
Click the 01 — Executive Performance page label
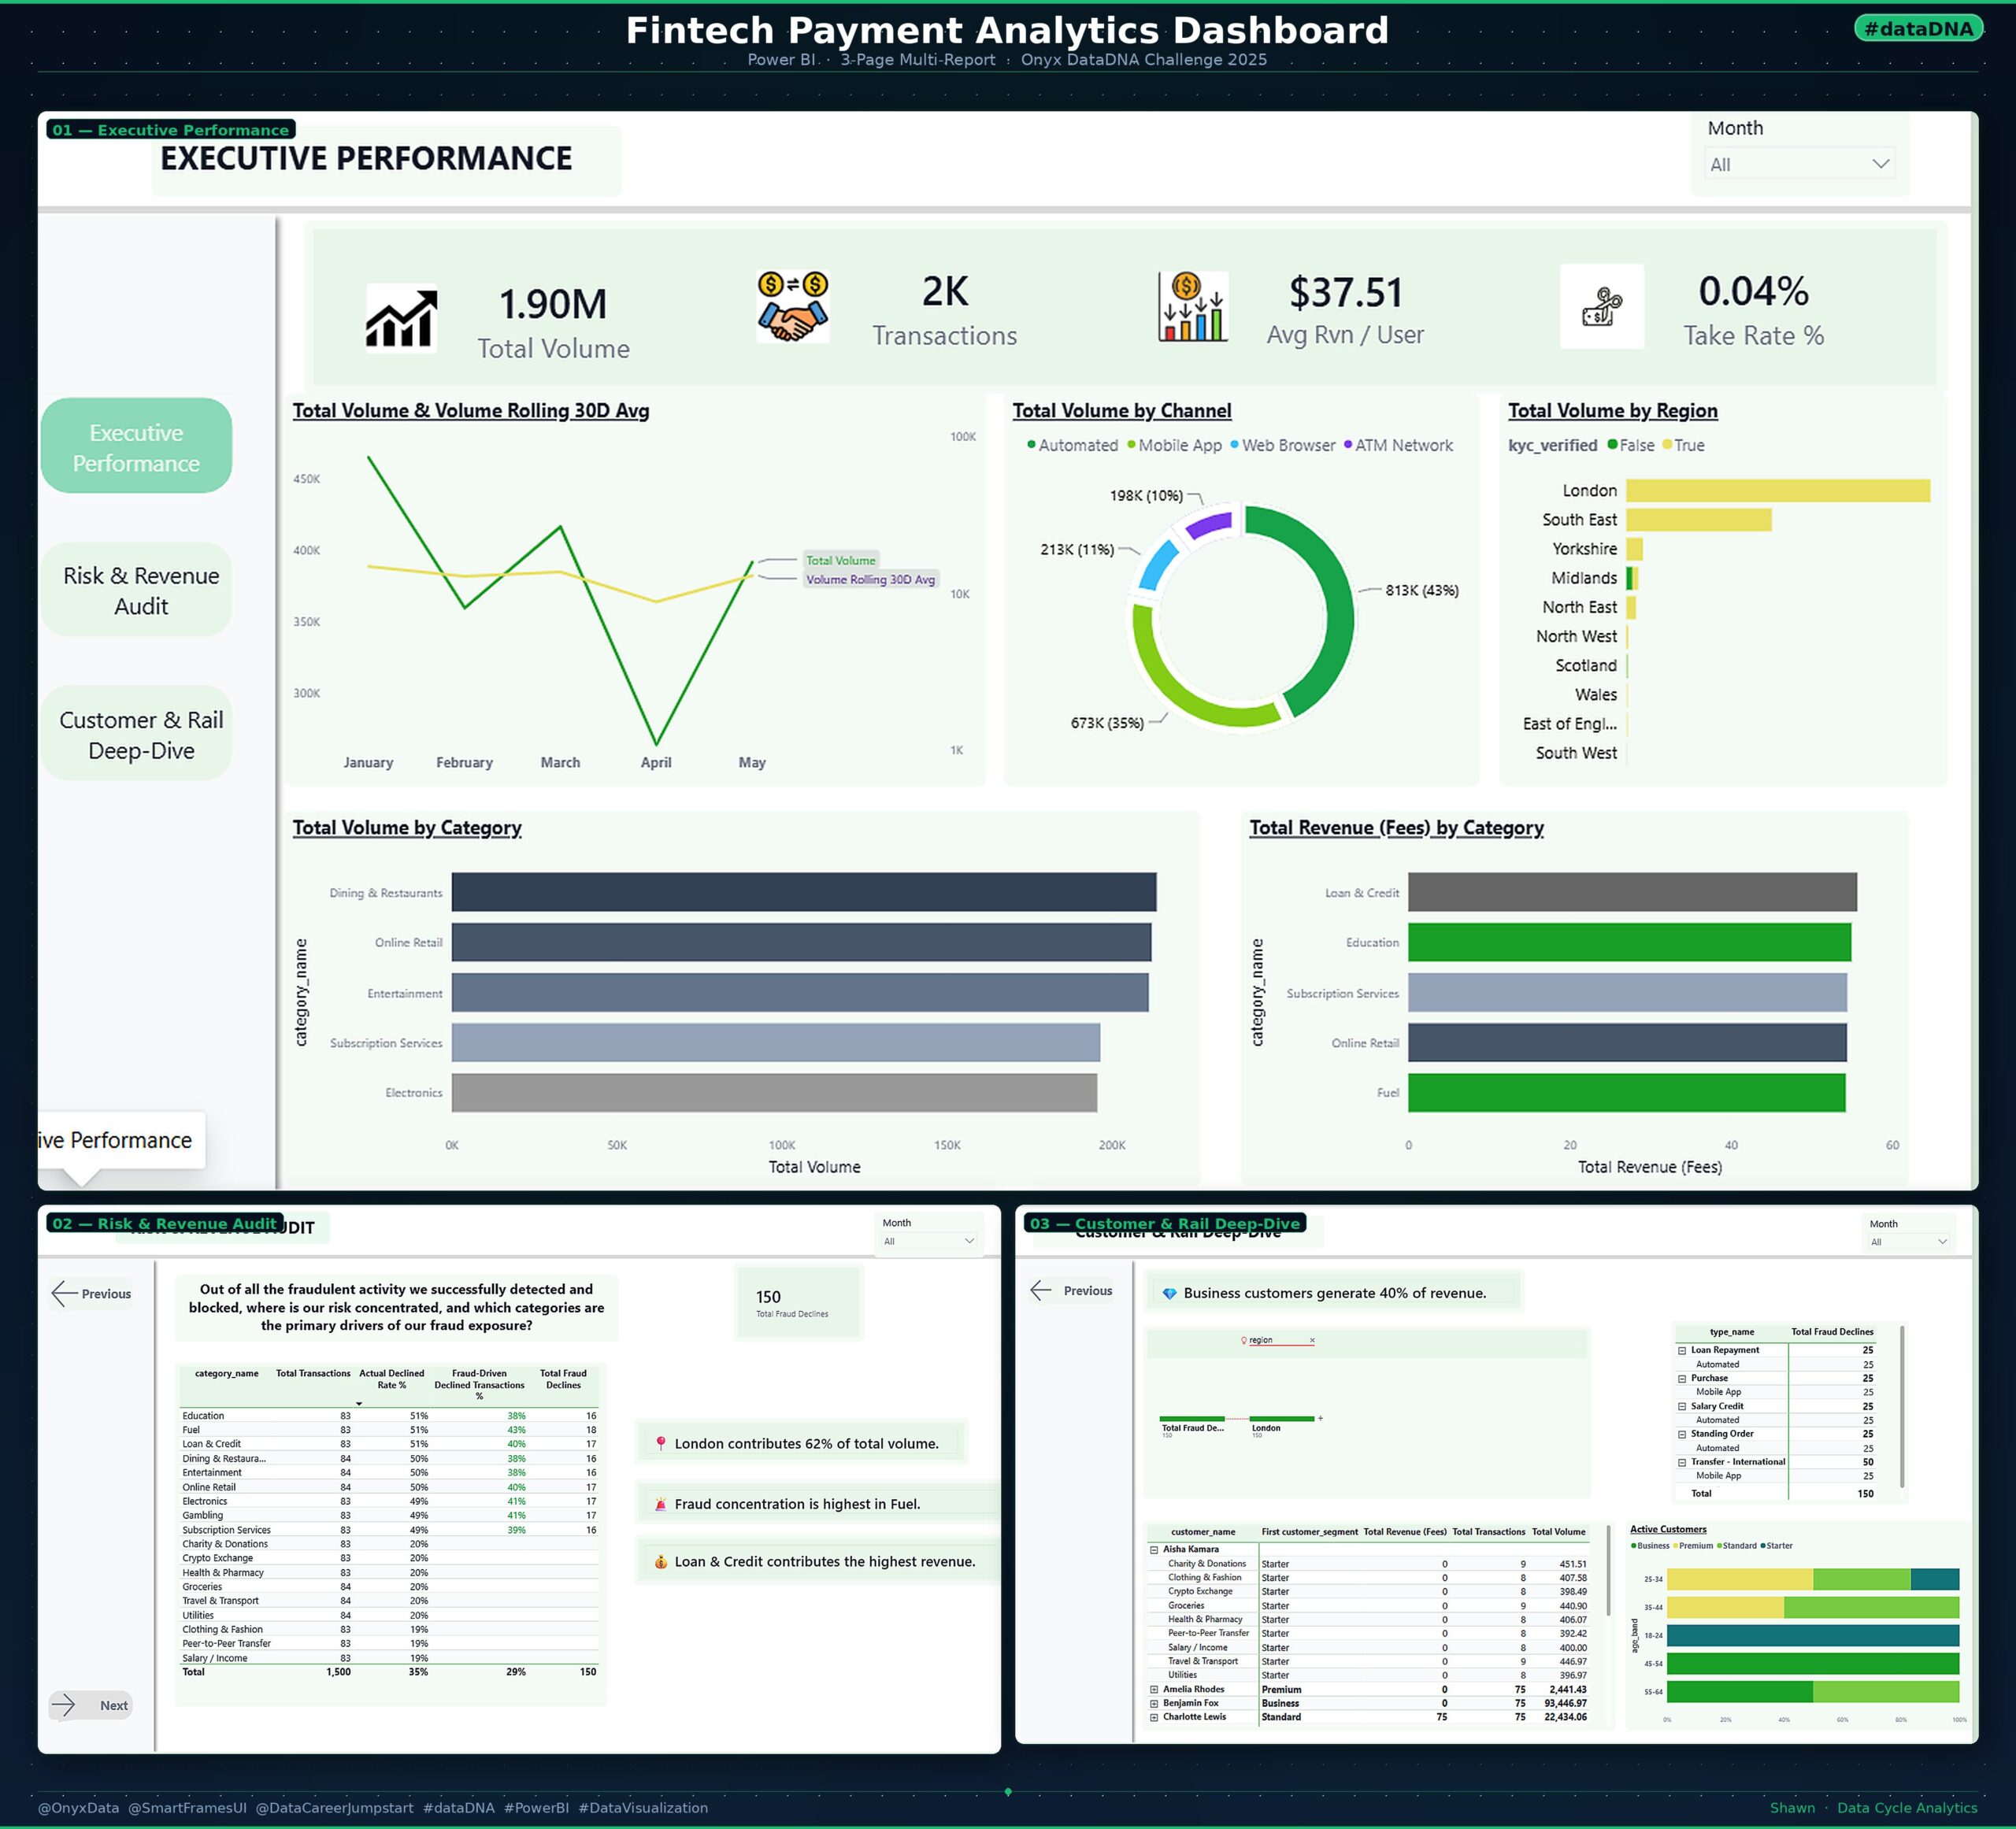coord(170,130)
